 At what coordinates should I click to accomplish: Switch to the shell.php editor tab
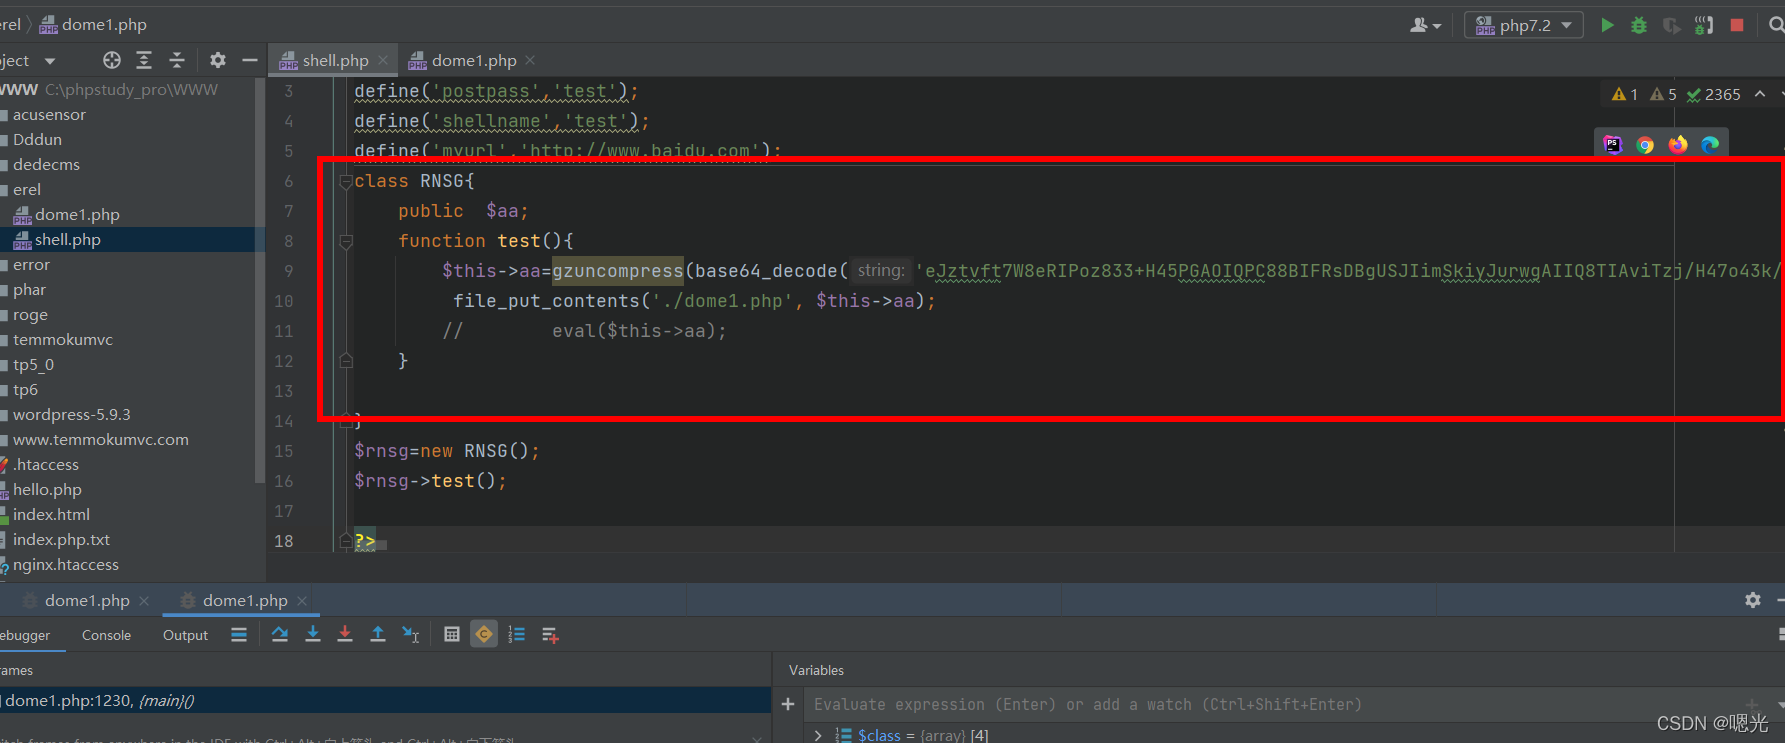pyautogui.click(x=335, y=60)
